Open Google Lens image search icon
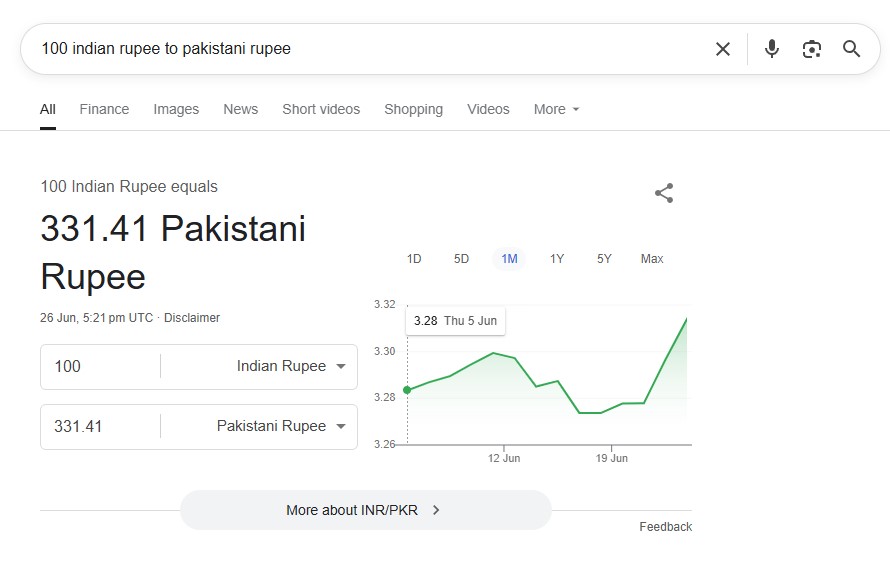This screenshot has height=563, width=890. tap(811, 49)
